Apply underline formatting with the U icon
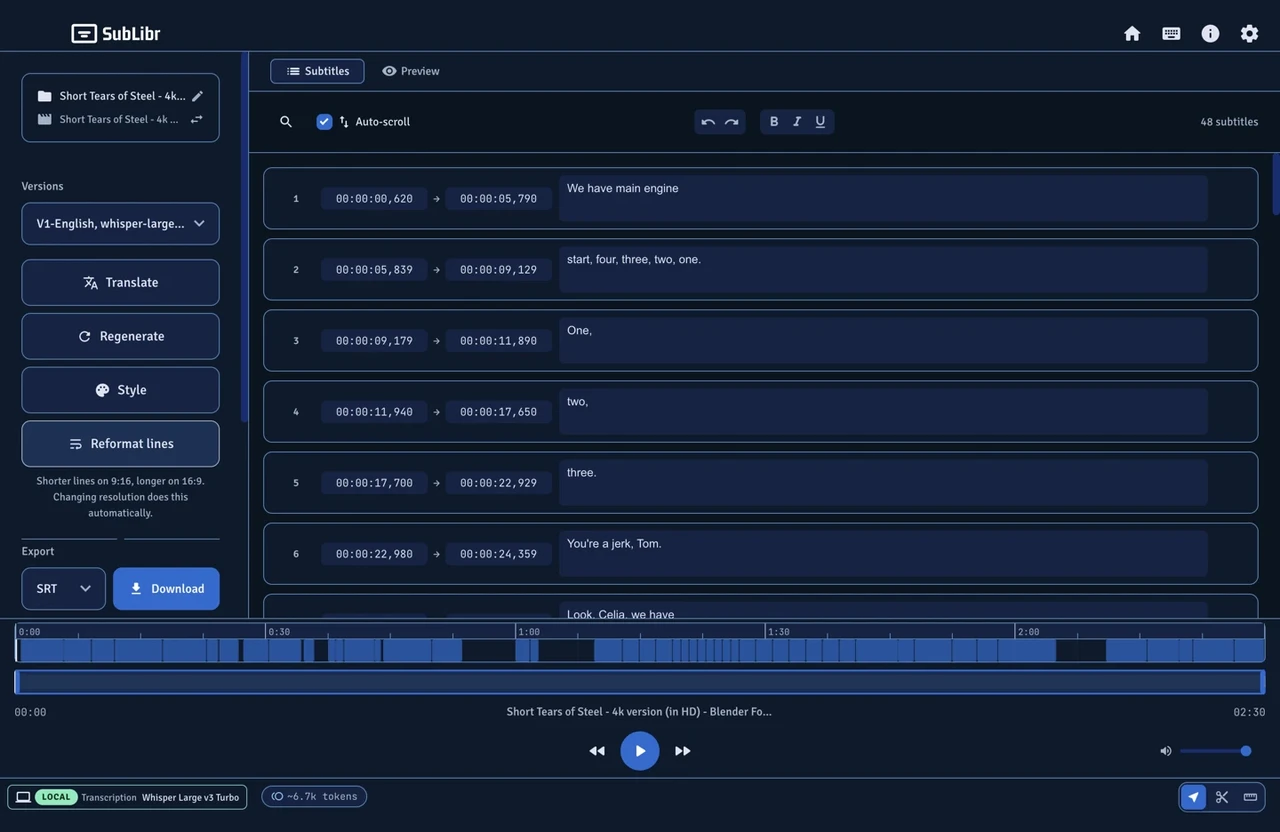The width and height of the screenshot is (1280, 832). [x=820, y=122]
